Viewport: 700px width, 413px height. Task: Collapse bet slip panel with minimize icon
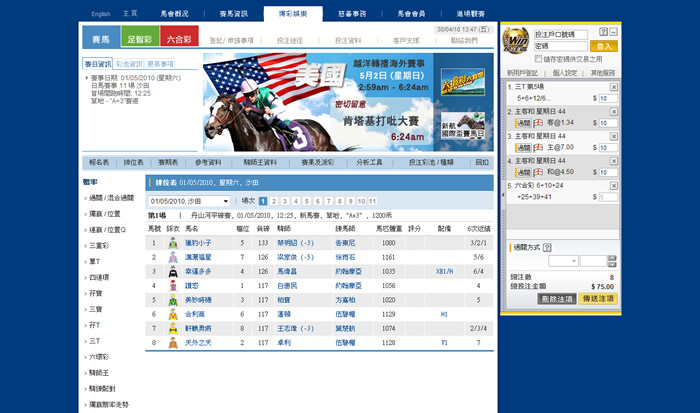click(x=612, y=31)
